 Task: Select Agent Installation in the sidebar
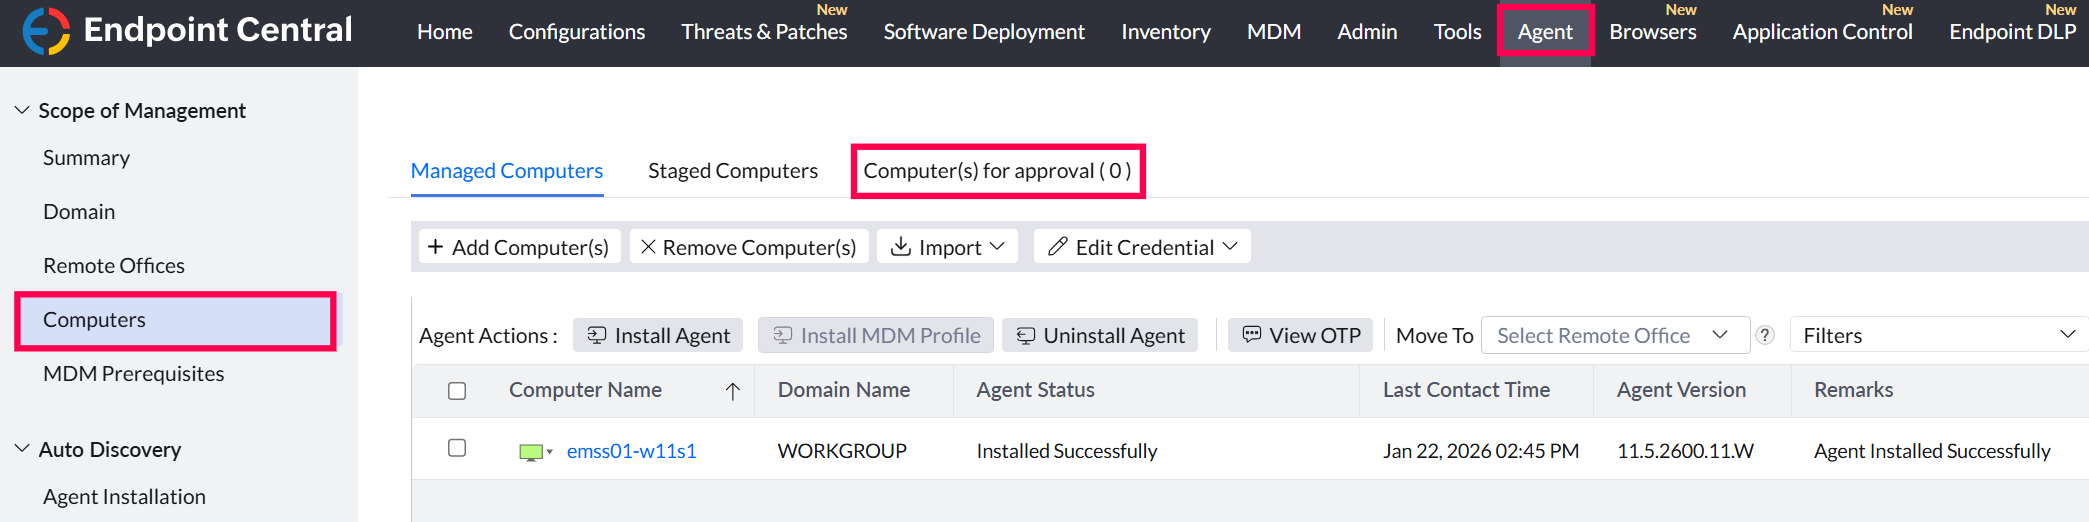point(124,497)
